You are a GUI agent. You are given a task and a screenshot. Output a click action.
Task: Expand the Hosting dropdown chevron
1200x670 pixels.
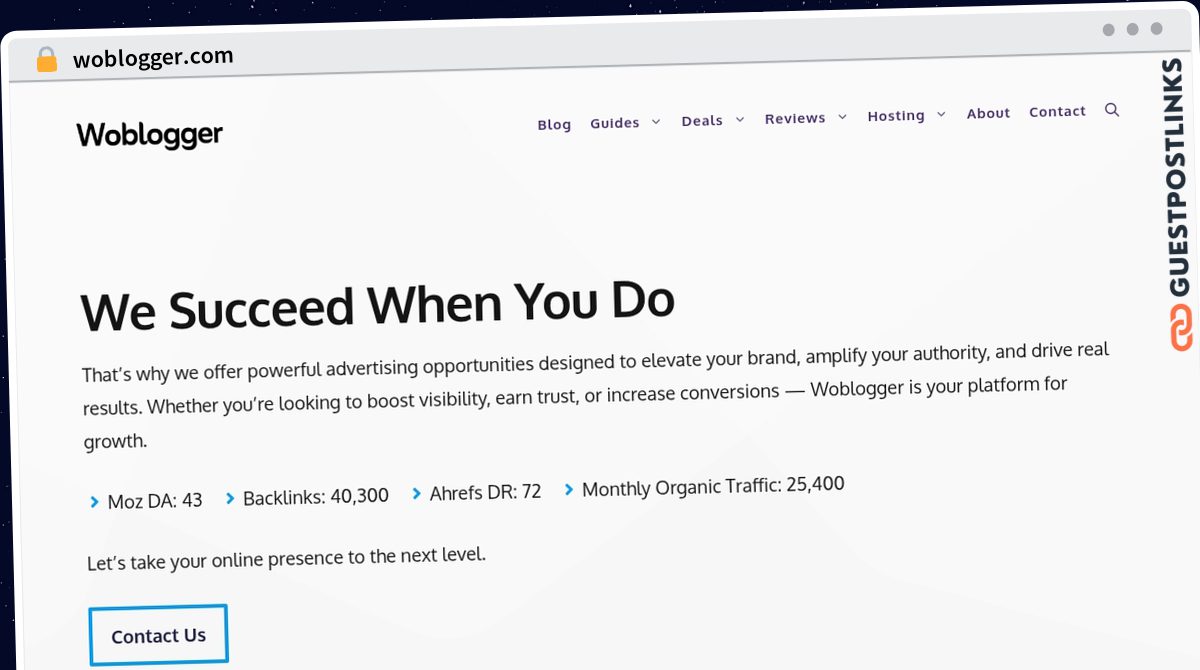pyautogui.click(x=941, y=115)
